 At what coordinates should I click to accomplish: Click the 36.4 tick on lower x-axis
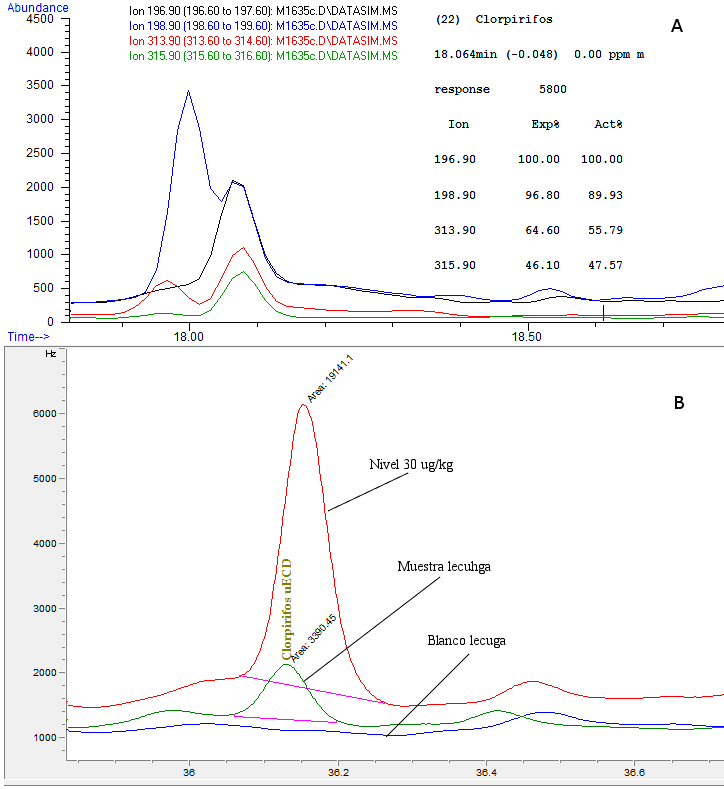coord(485,772)
